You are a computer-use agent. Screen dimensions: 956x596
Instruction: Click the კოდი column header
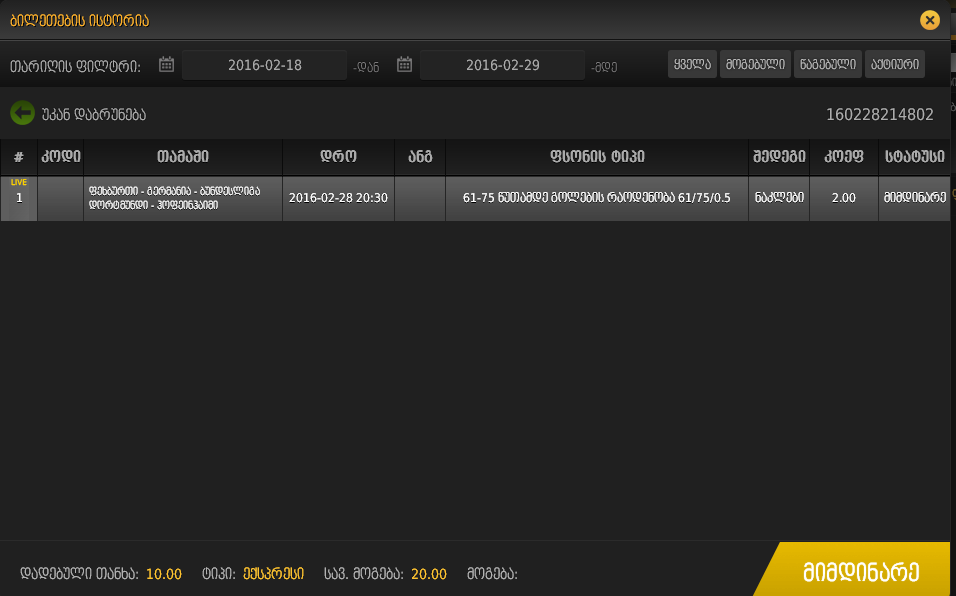[x=60, y=157]
